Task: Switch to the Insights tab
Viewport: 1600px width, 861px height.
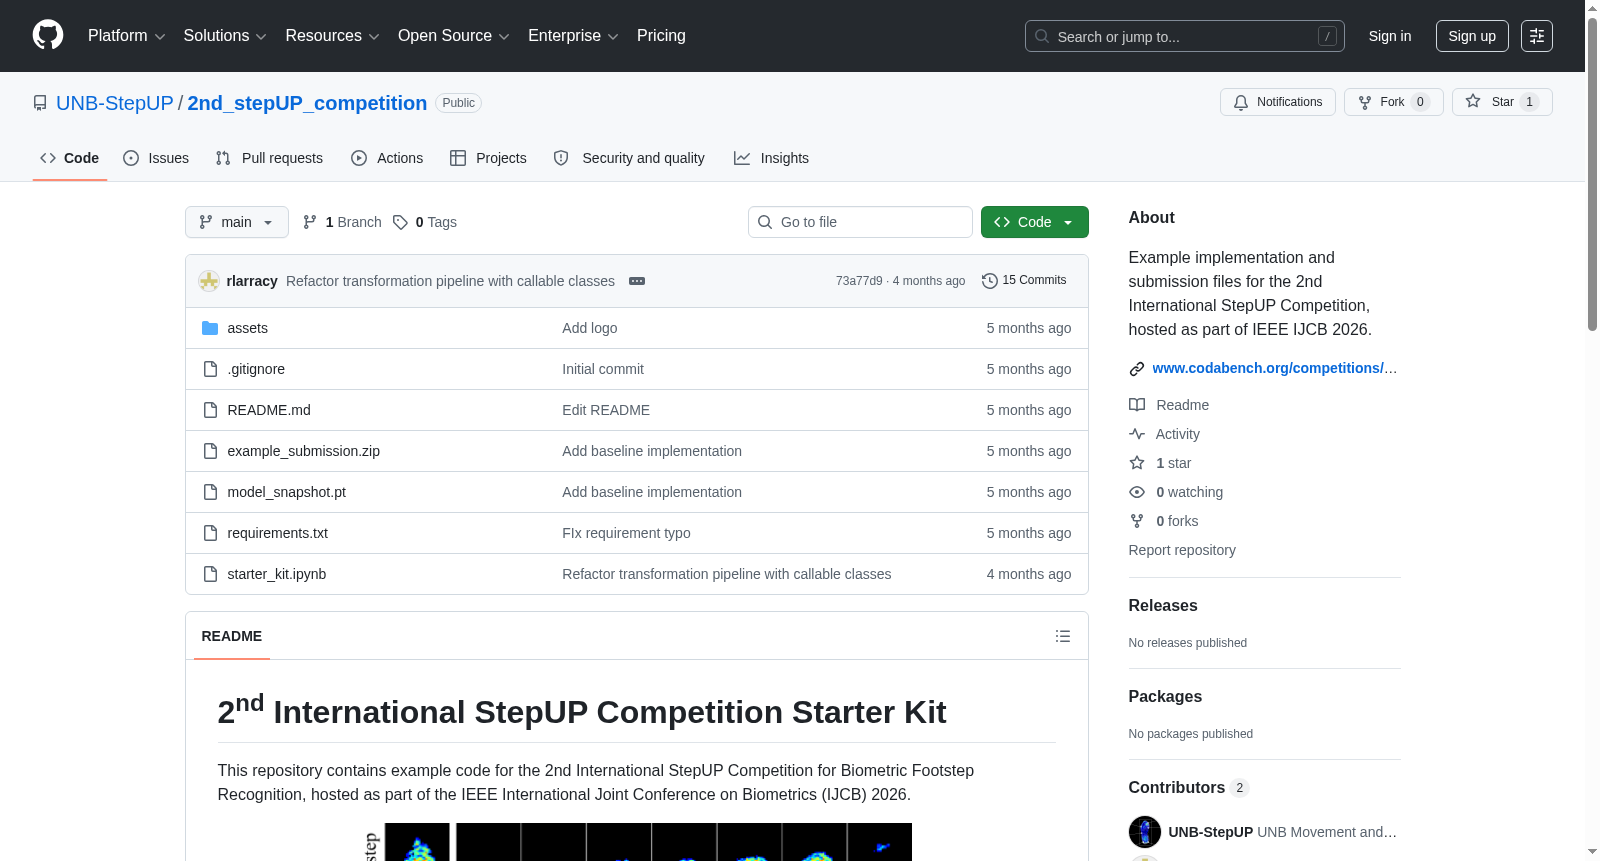Action: tap(771, 158)
